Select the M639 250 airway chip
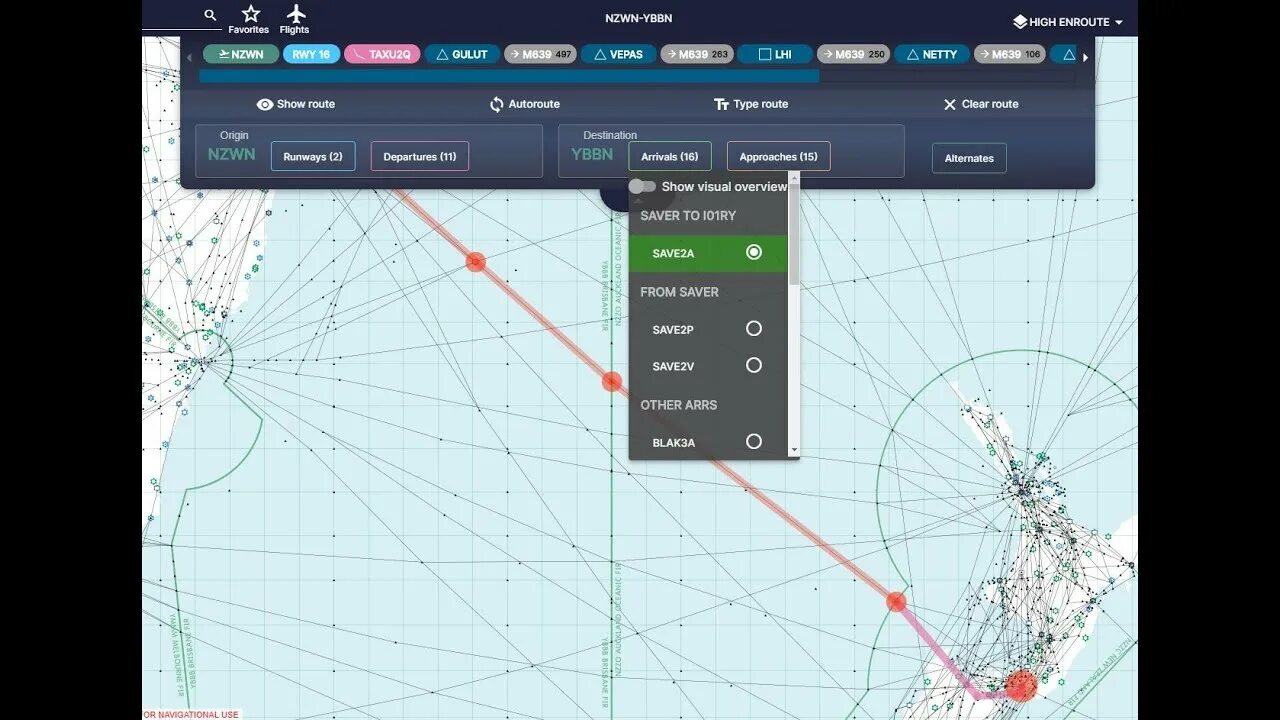The height and width of the screenshot is (720, 1280). coord(853,54)
